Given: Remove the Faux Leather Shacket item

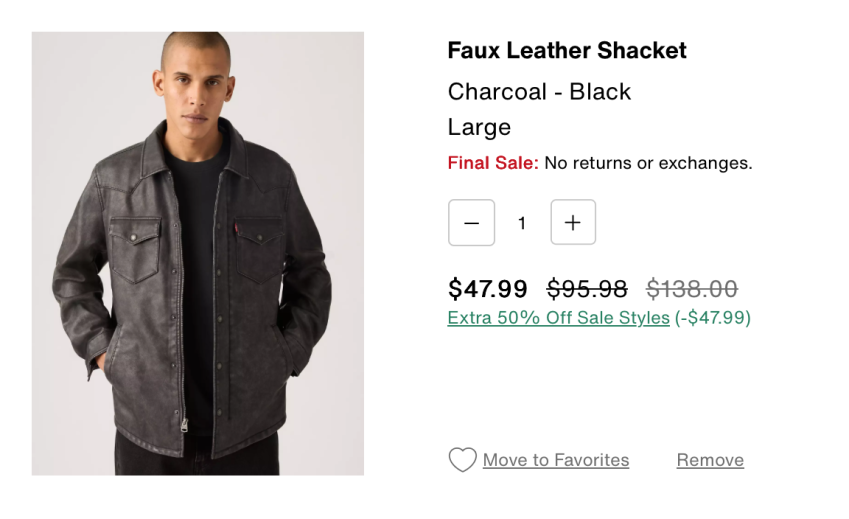Looking at the screenshot, I should [x=710, y=460].
